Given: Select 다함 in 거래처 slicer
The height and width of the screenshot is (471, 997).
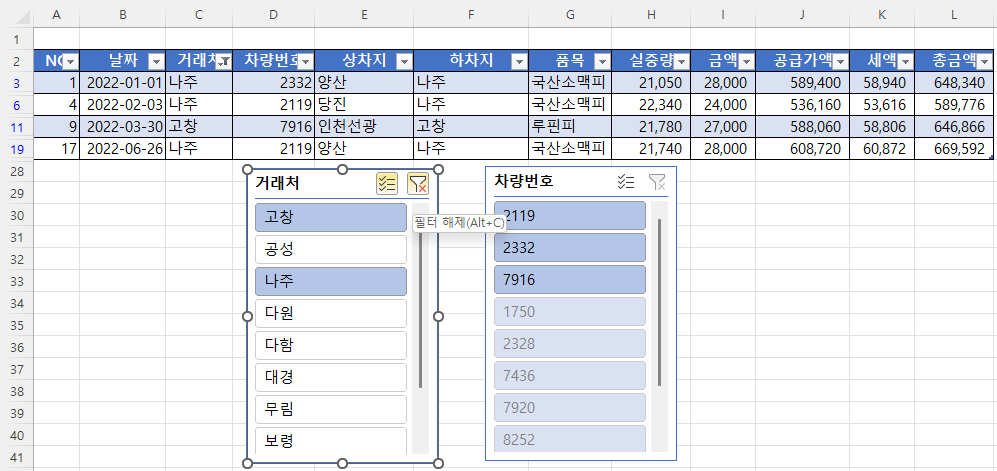Looking at the screenshot, I should tap(331, 345).
